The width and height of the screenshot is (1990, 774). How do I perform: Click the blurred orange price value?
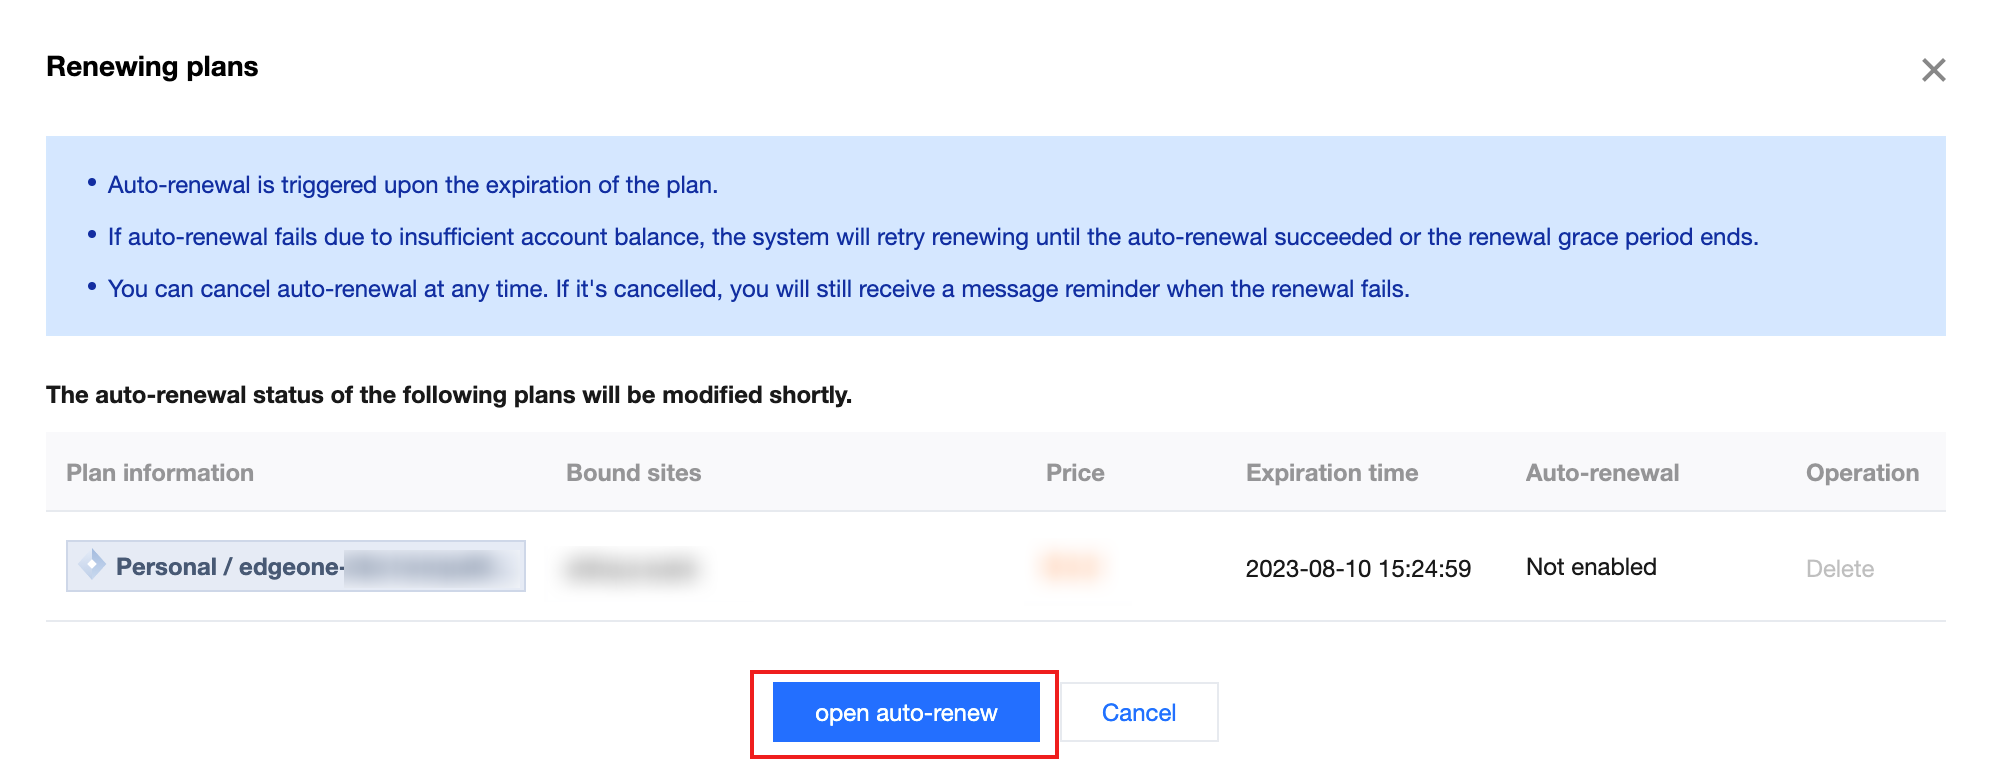point(1071,567)
